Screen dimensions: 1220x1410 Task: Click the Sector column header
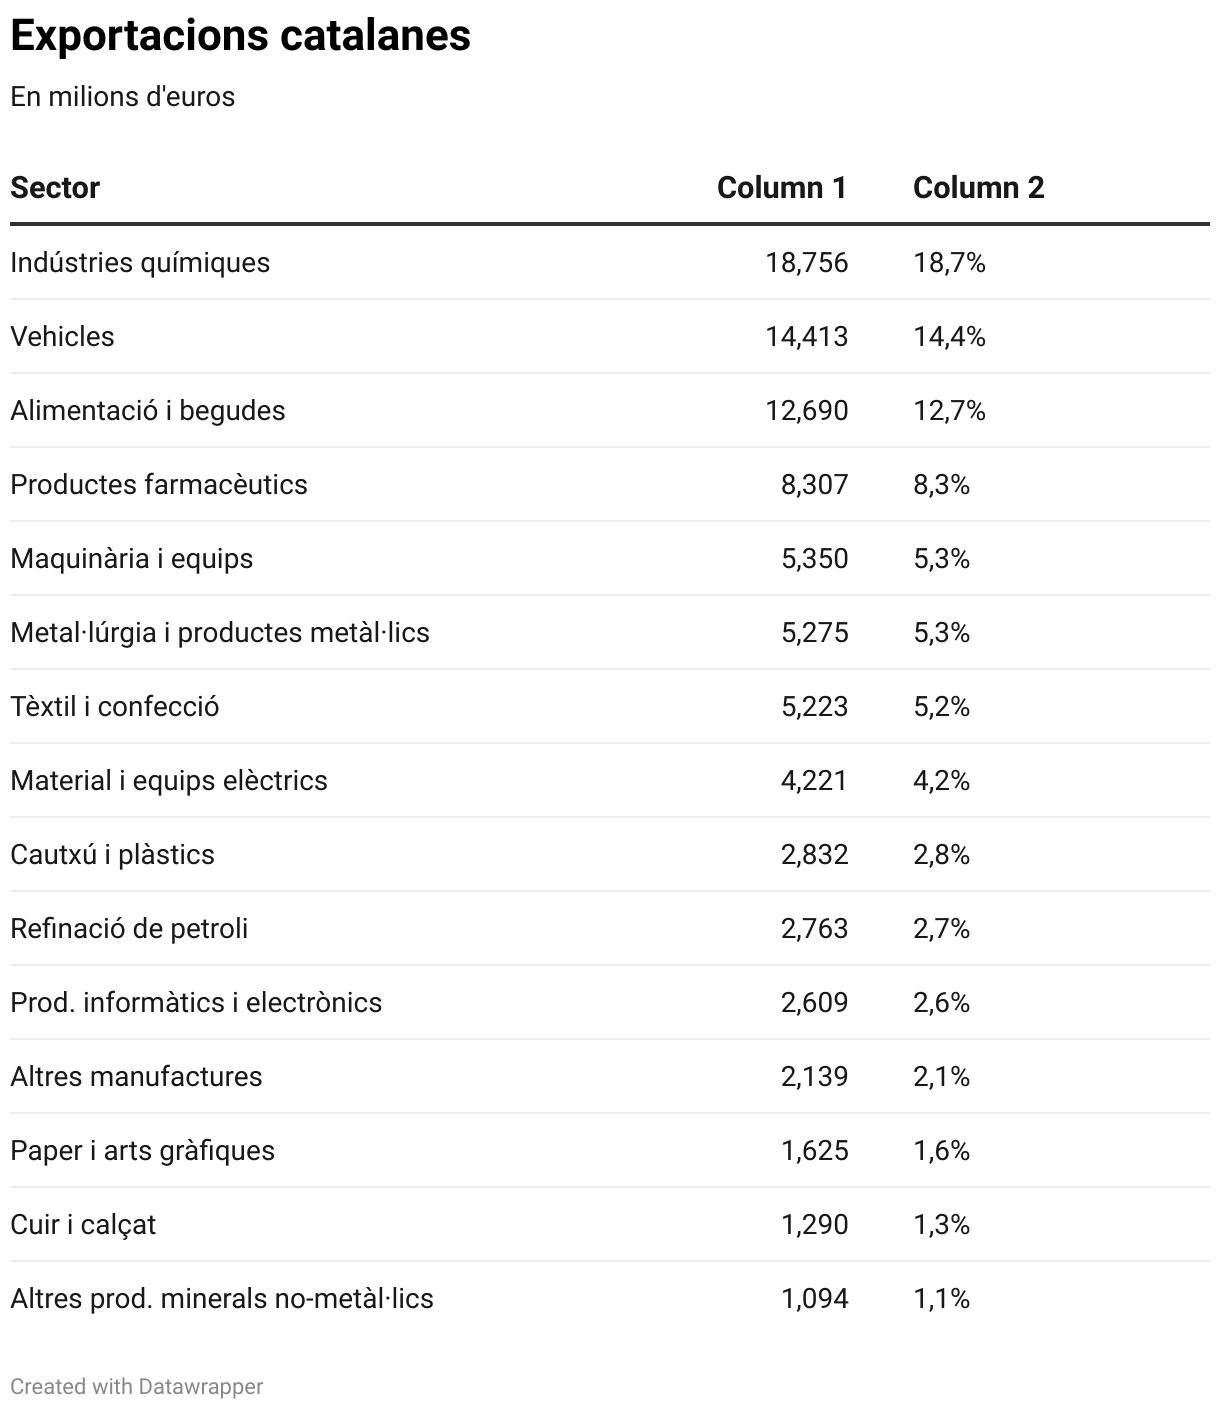[x=55, y=188]
